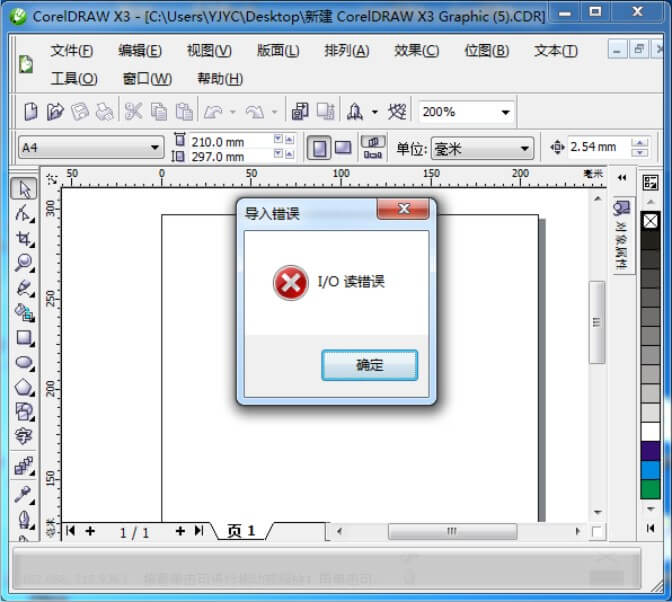Open the 位图(B) menu
This screenshot has height=602, width=672.
487,51
